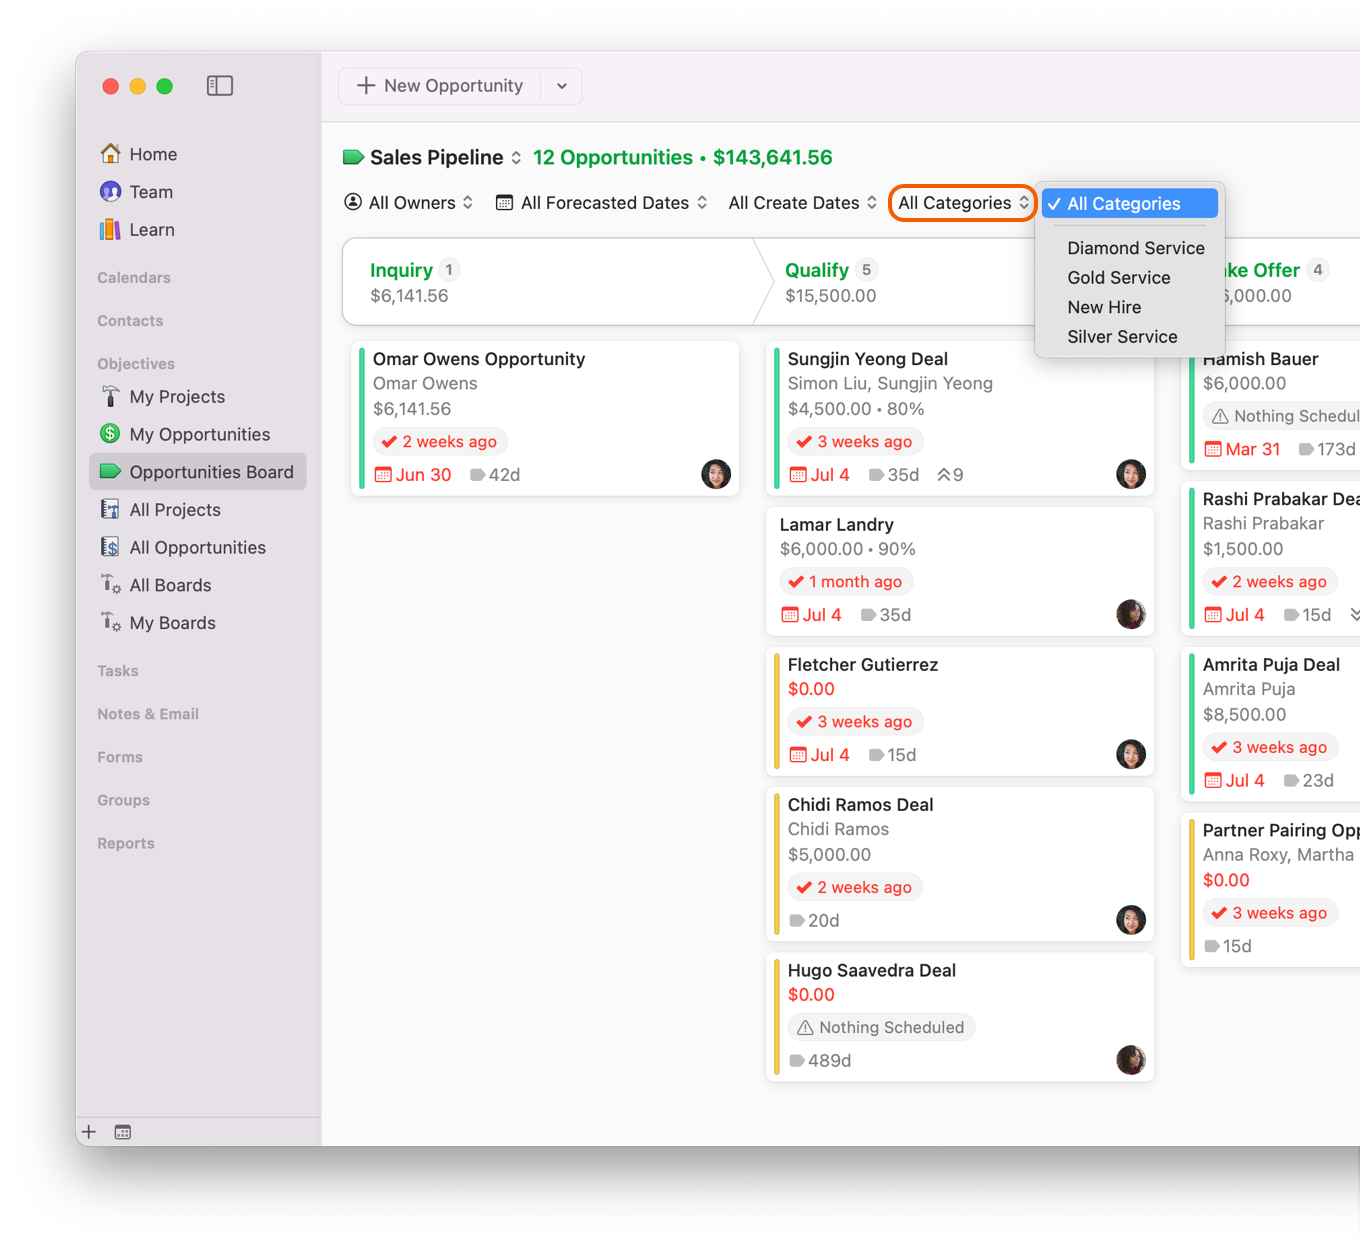Select New Hire in the category menu
This screenshot has height=1246, width=1360.
(x=1104, y=307)
